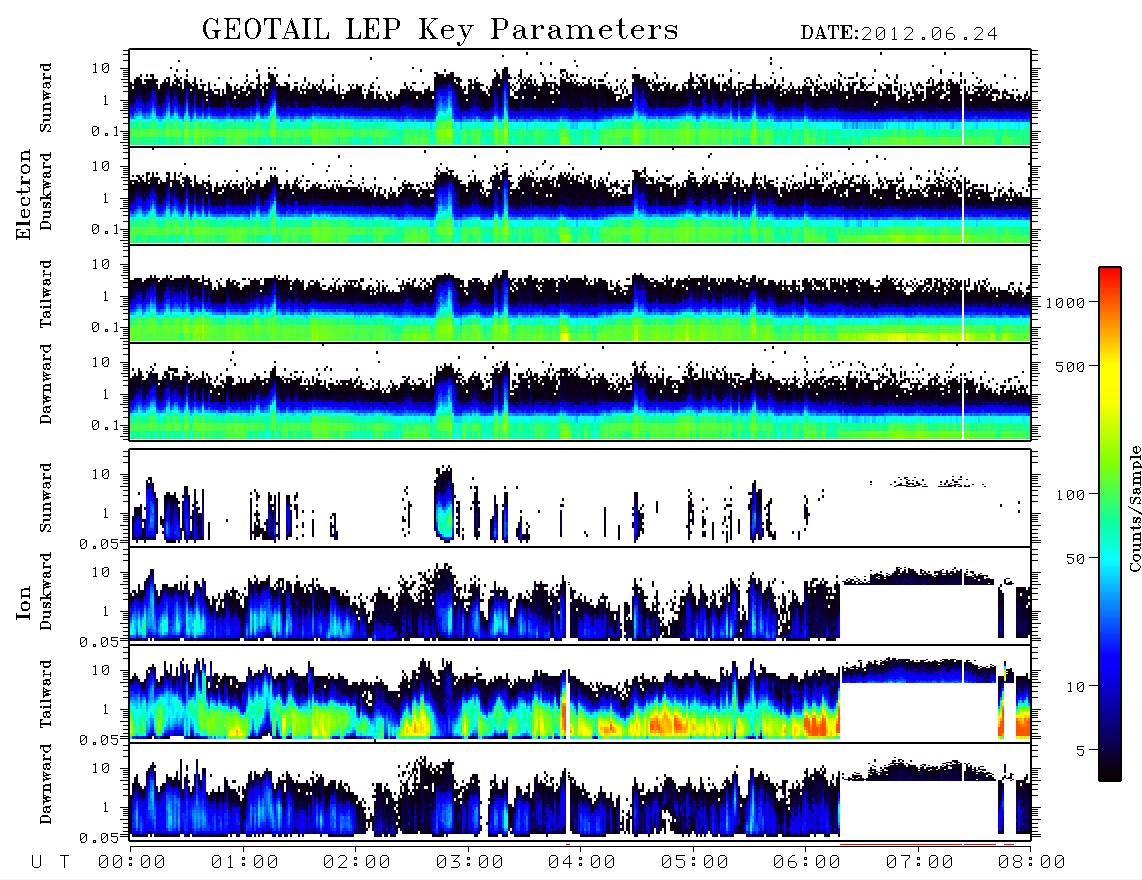Click the 05:00 time axis label
This screenshot has width=1142, height=880.
point(695,863)
